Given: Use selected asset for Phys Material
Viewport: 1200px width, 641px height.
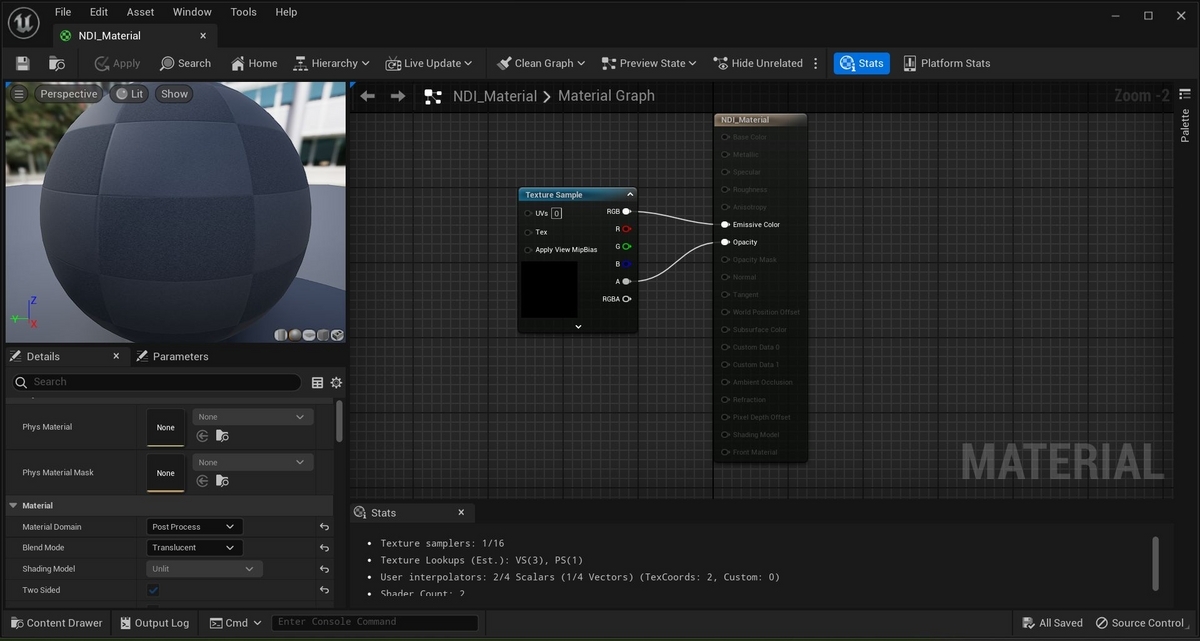Looking at the screenshot, I should [202, 436].
